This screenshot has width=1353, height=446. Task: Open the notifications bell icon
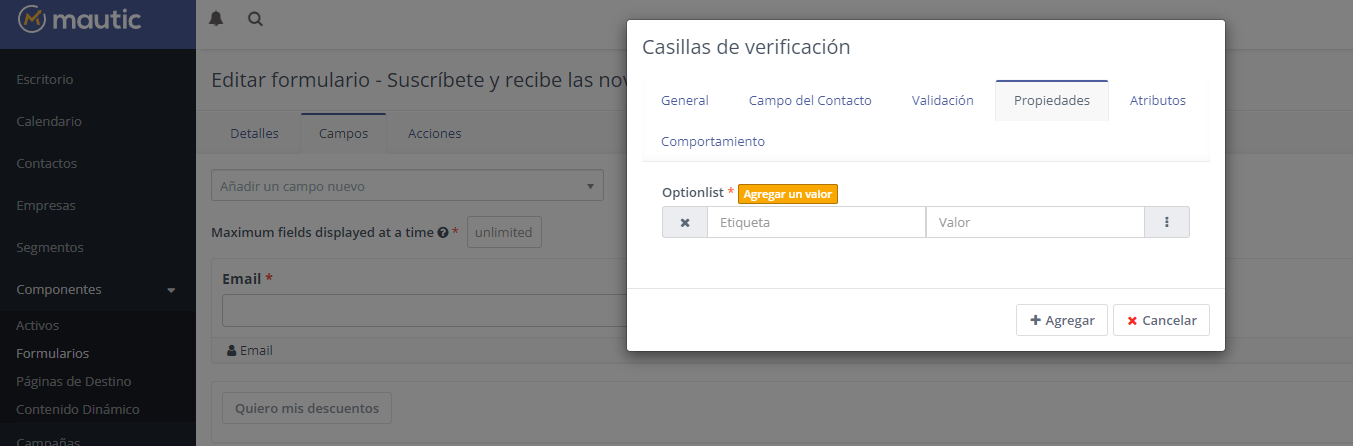coord(216,19)
